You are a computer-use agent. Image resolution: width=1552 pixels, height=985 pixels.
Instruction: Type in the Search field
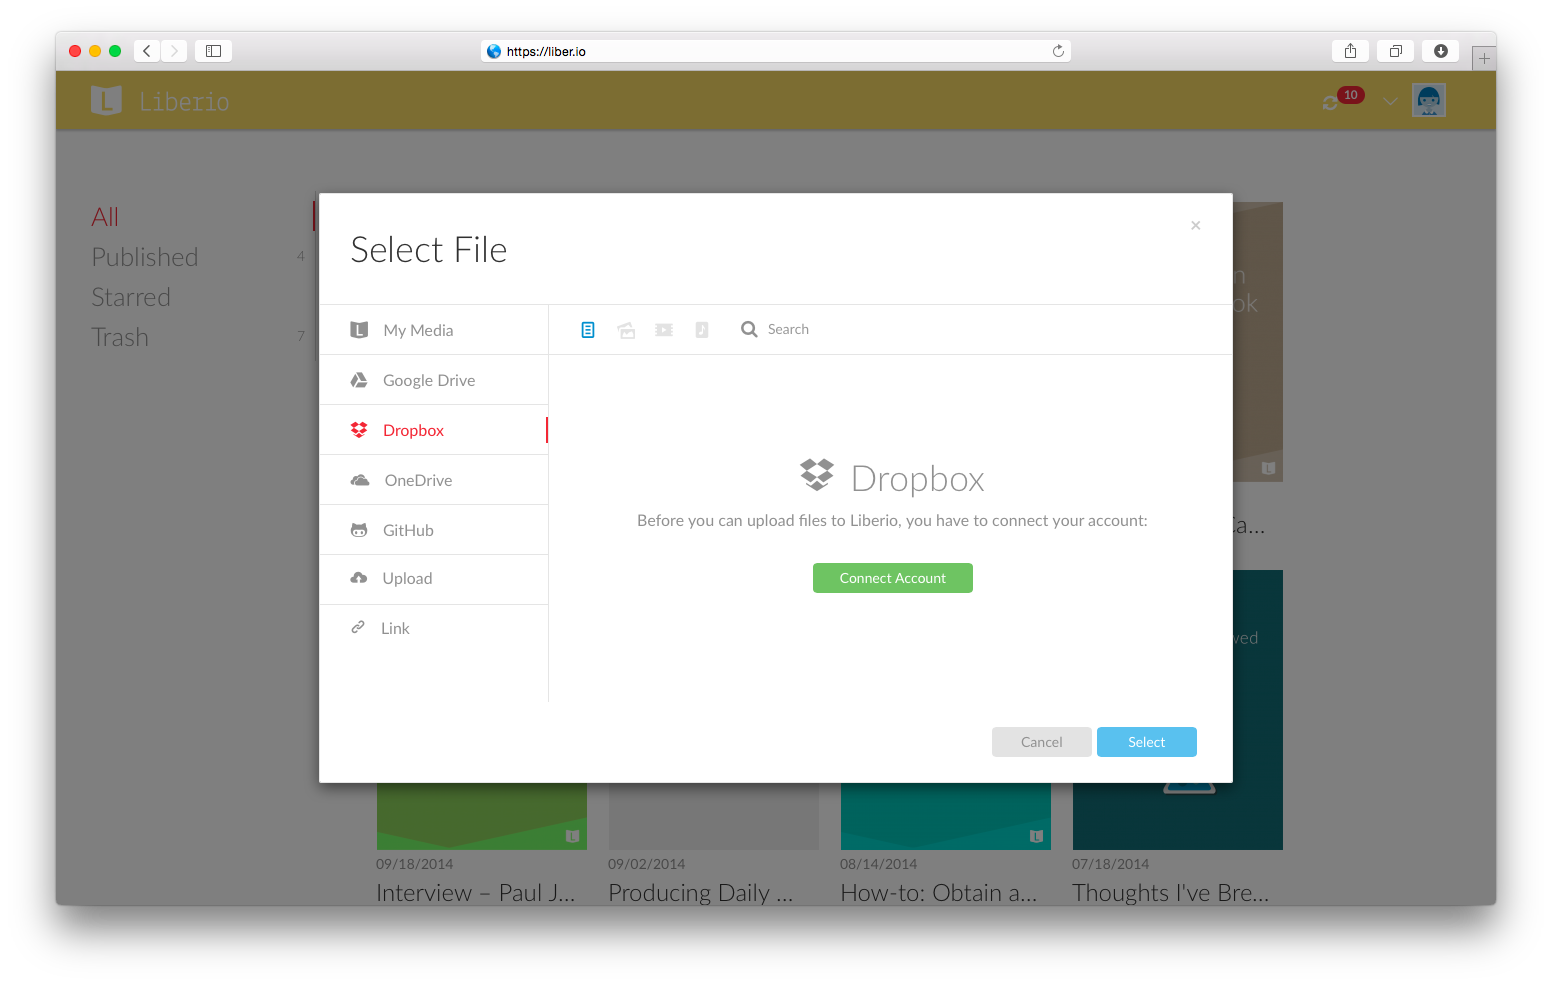click(830, 329)
